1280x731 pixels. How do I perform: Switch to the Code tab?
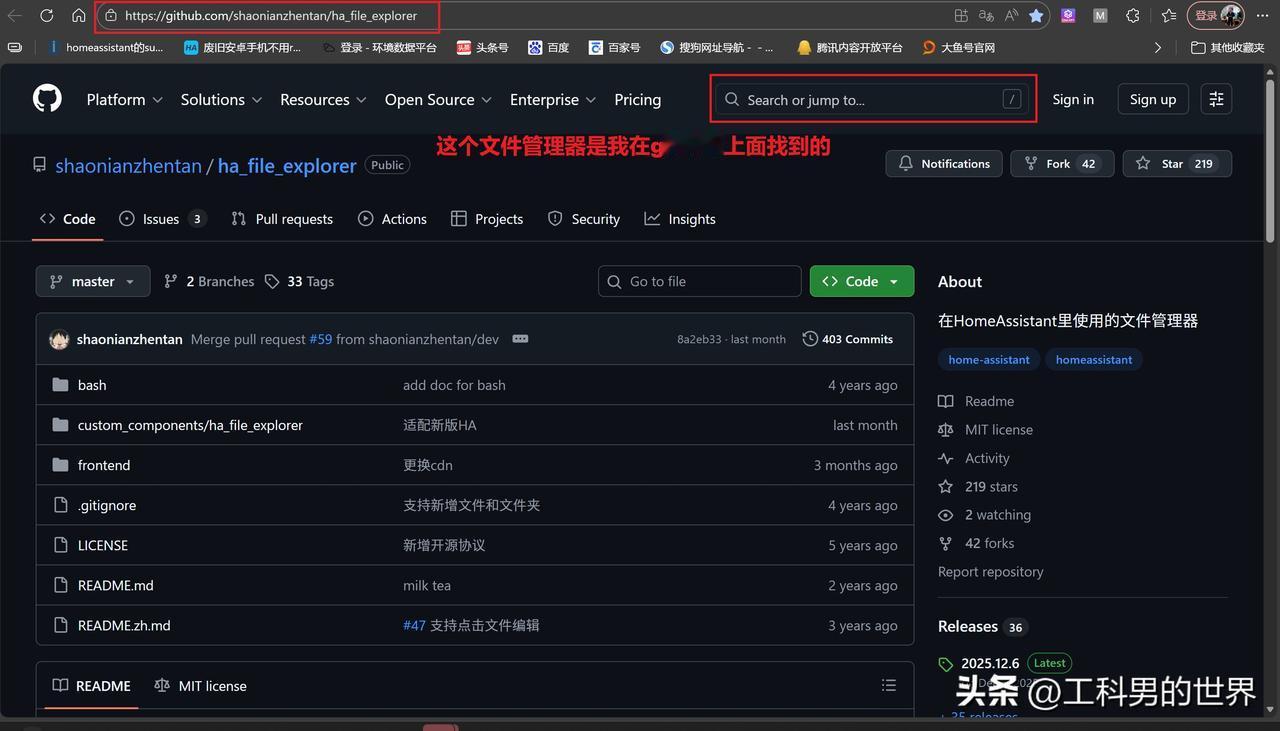[68, 219]
